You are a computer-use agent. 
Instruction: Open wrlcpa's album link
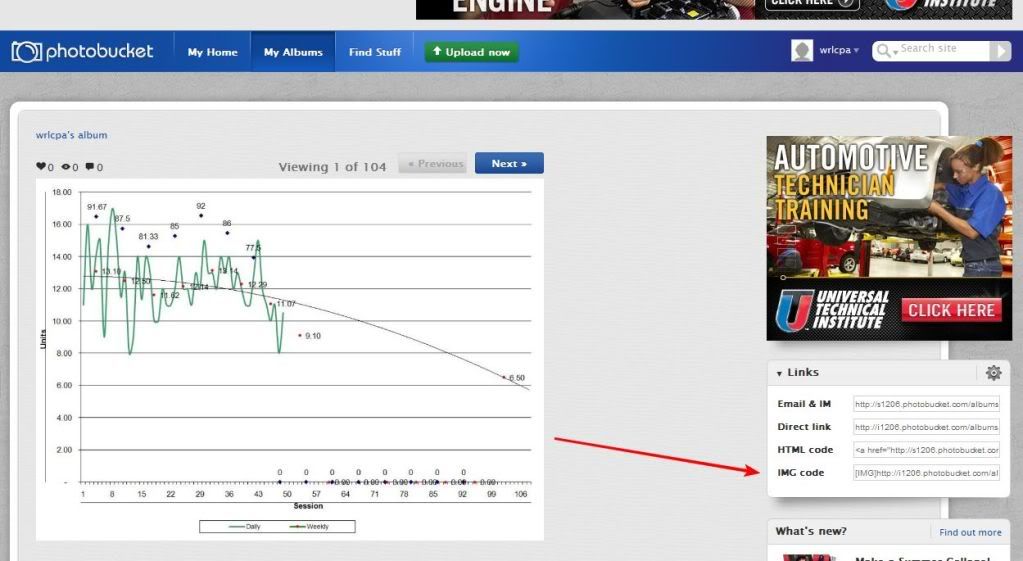(71, 135)
